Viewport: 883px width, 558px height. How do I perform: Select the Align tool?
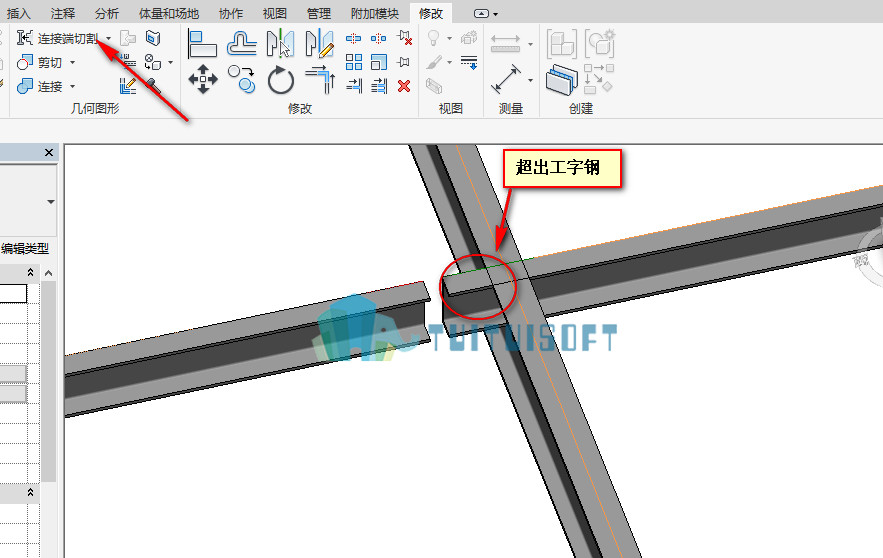pyautogui.click(x=202, y=44)
